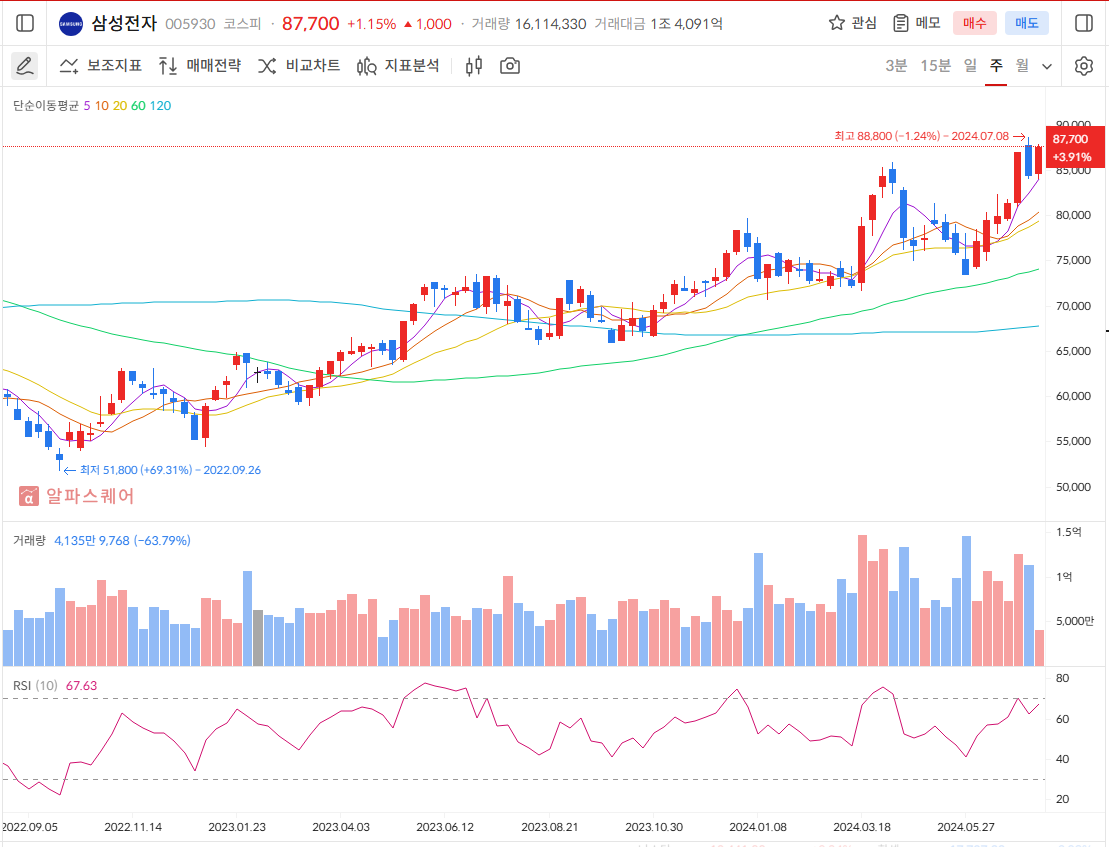
Task: Click the 코스피 market label
Action: click(x=242, y=24)
